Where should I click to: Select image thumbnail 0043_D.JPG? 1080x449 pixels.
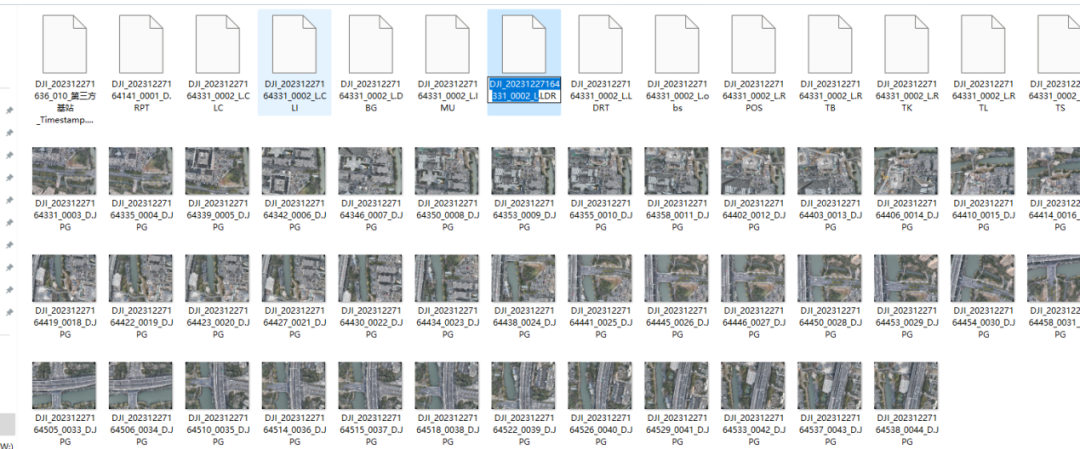point(829,386)
